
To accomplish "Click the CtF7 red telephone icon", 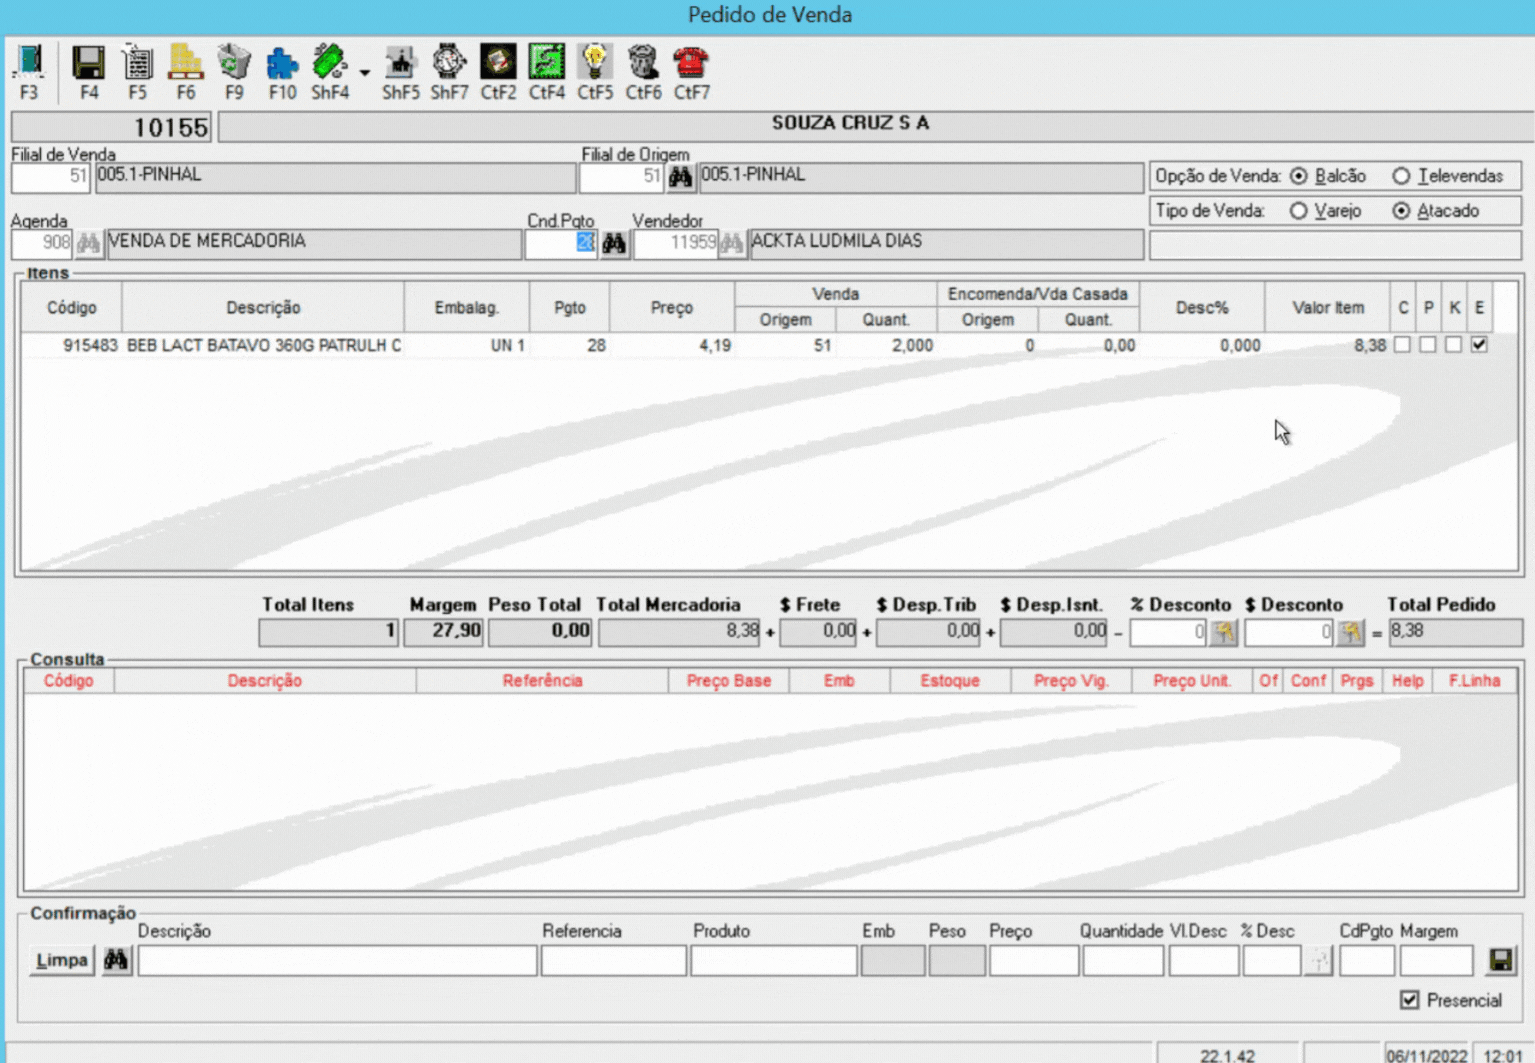I will [691, 63].
